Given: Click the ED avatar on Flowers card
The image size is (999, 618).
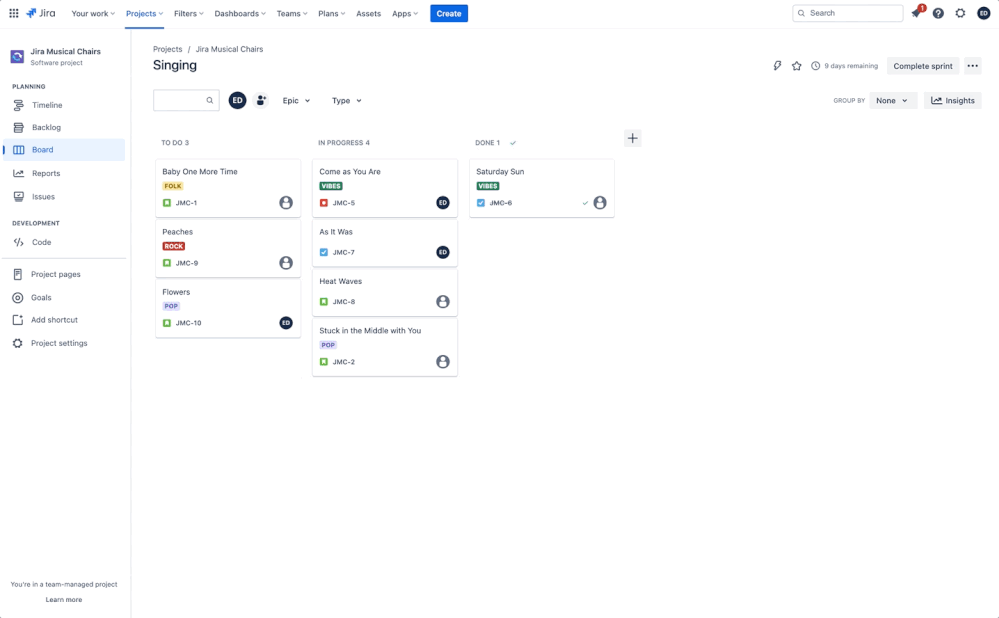Looking at the screenshot, I should point(286,323).
